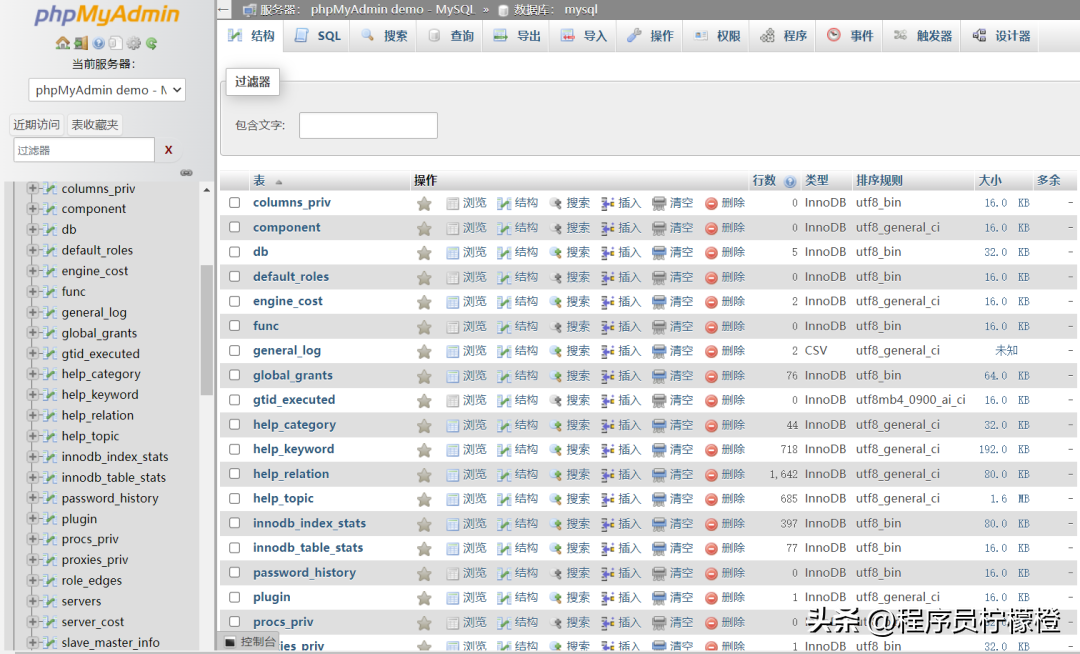Open the navigation settings gear icon
Screen dimensions: 1080x654
(x=134, y=44)
